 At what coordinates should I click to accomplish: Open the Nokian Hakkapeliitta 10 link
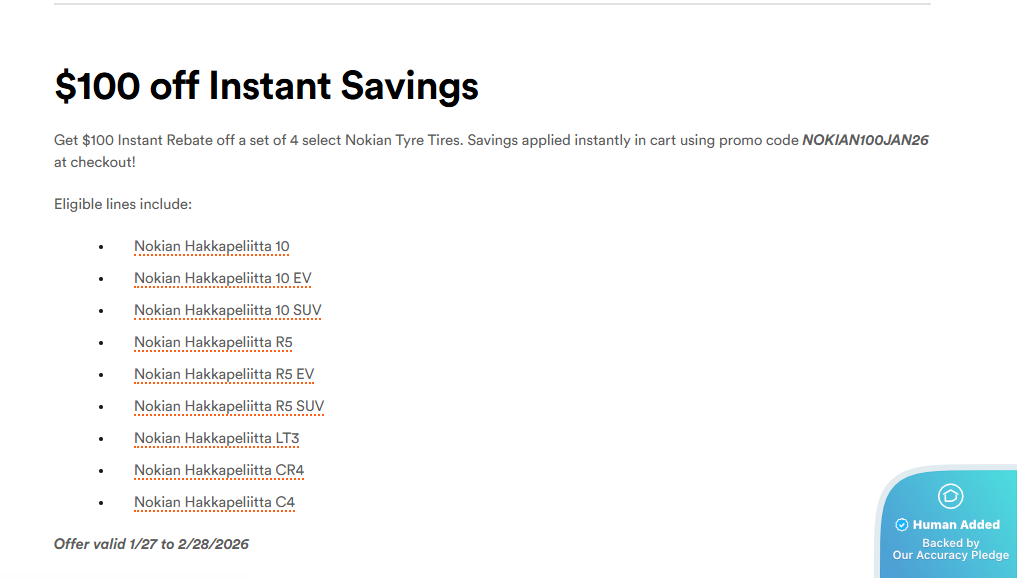211,246
